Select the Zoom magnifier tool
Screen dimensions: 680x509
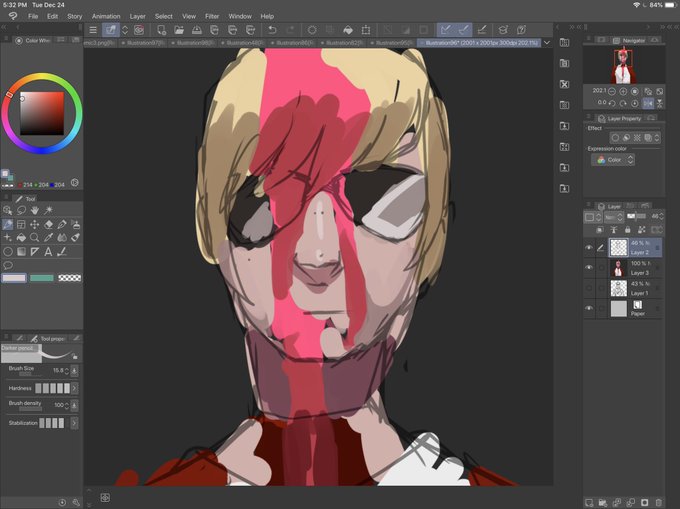coord(35,238)
